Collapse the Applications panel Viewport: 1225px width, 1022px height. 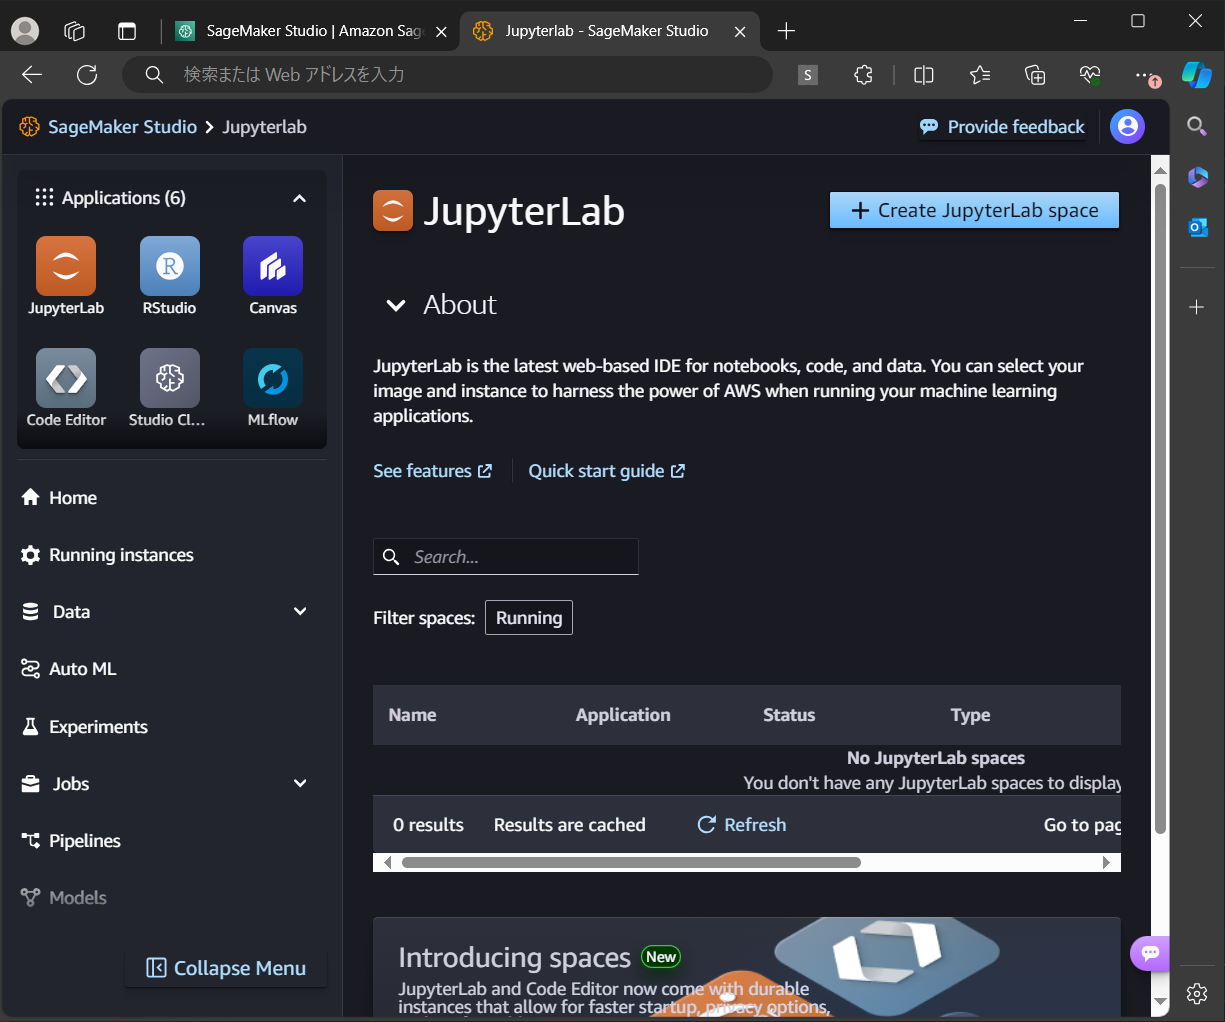299,197
